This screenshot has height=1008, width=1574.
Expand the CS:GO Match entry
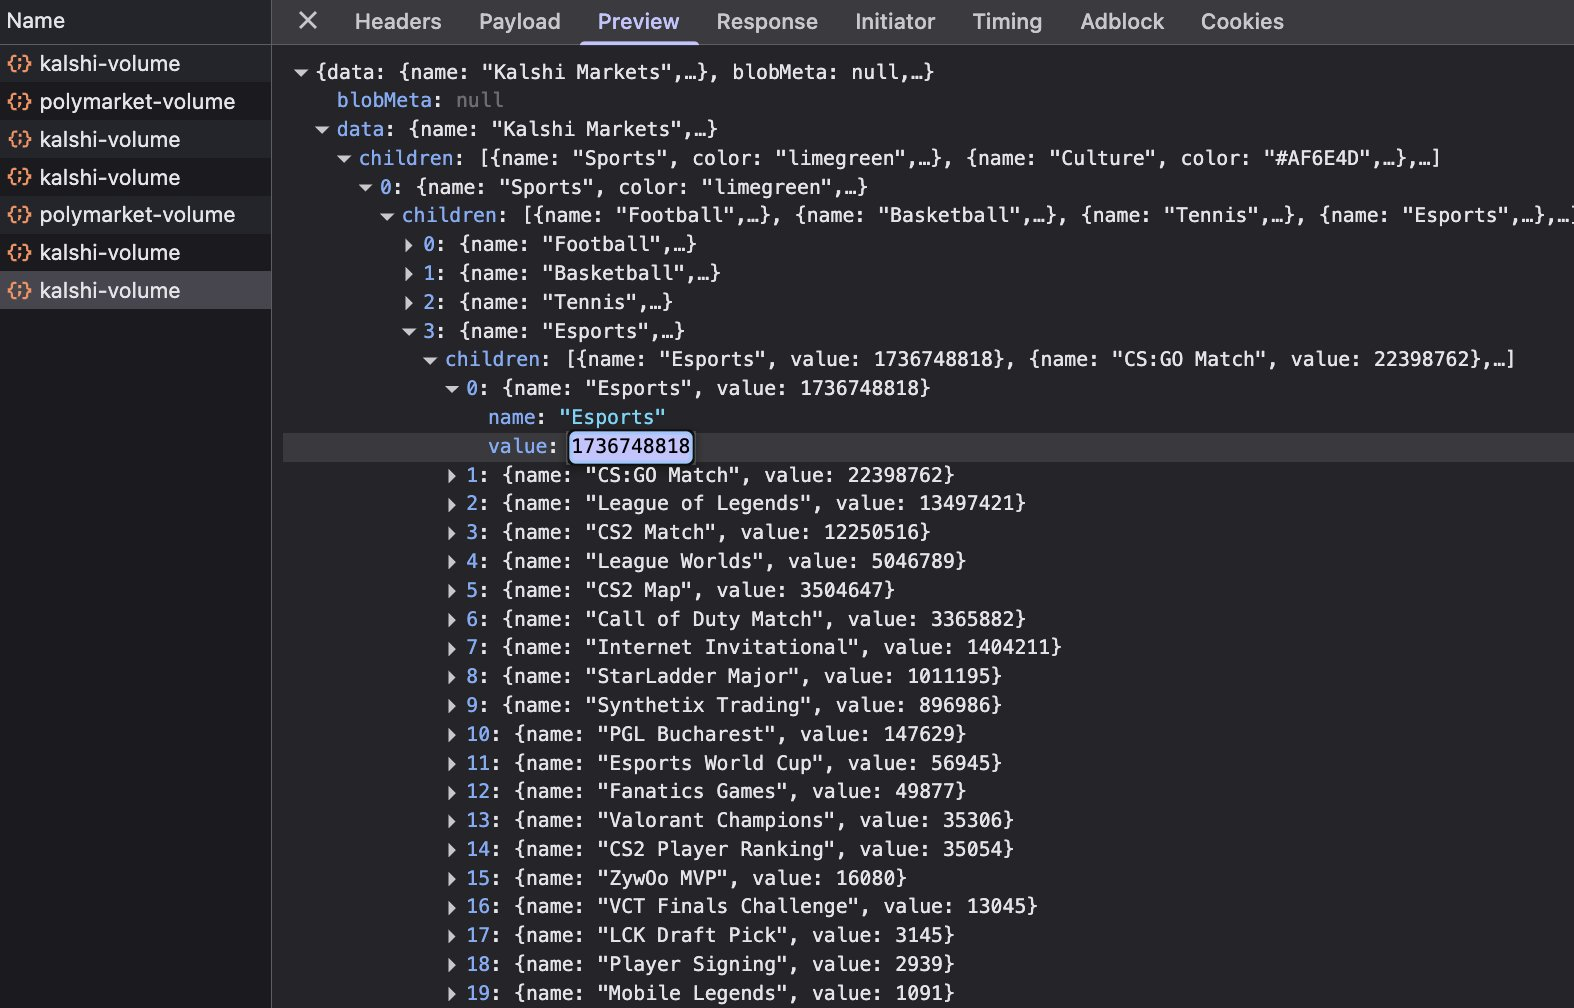coord(452,476)
